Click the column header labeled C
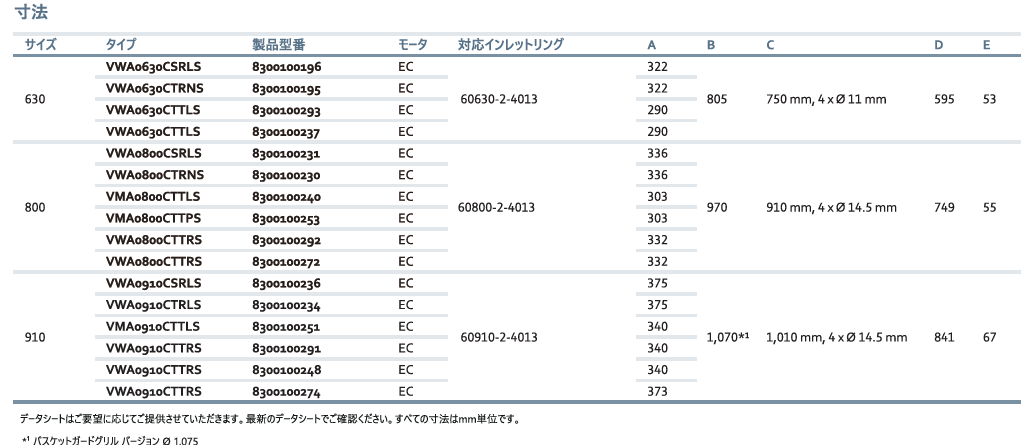The image size is (1035, 445). 770,46
